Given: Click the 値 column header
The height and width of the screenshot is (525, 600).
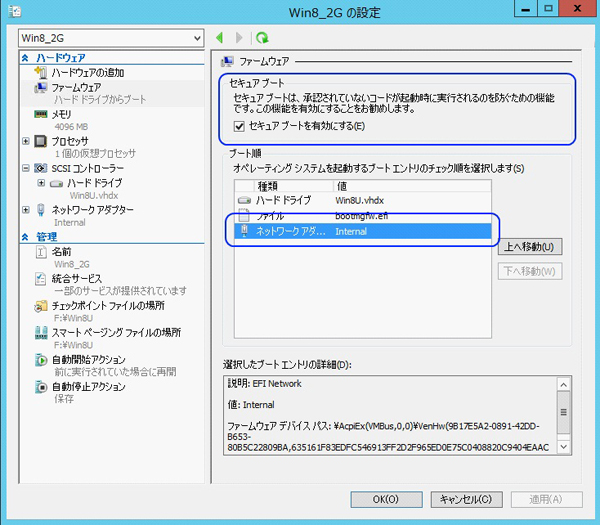Looking at the screenshot, I should [x=412, y=186].
